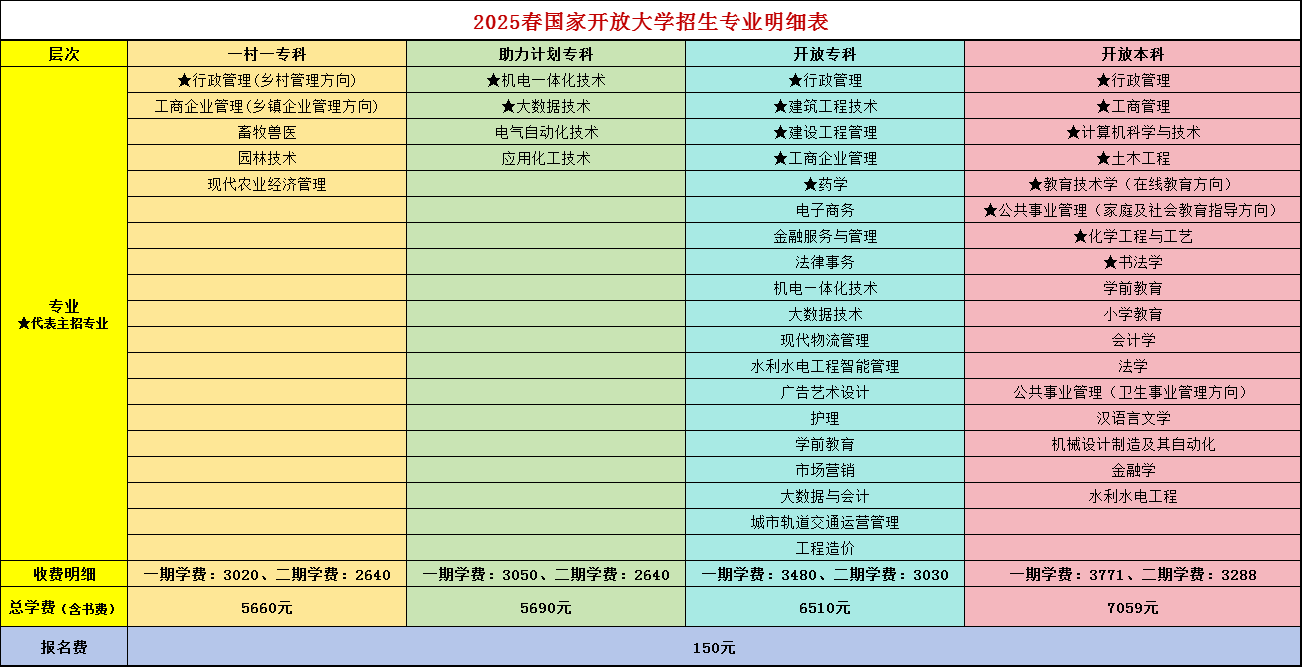Screen dimensions: 1302x667
Task: Click the 水利水电工程智能管理 cell
Action: pos(825,366)
